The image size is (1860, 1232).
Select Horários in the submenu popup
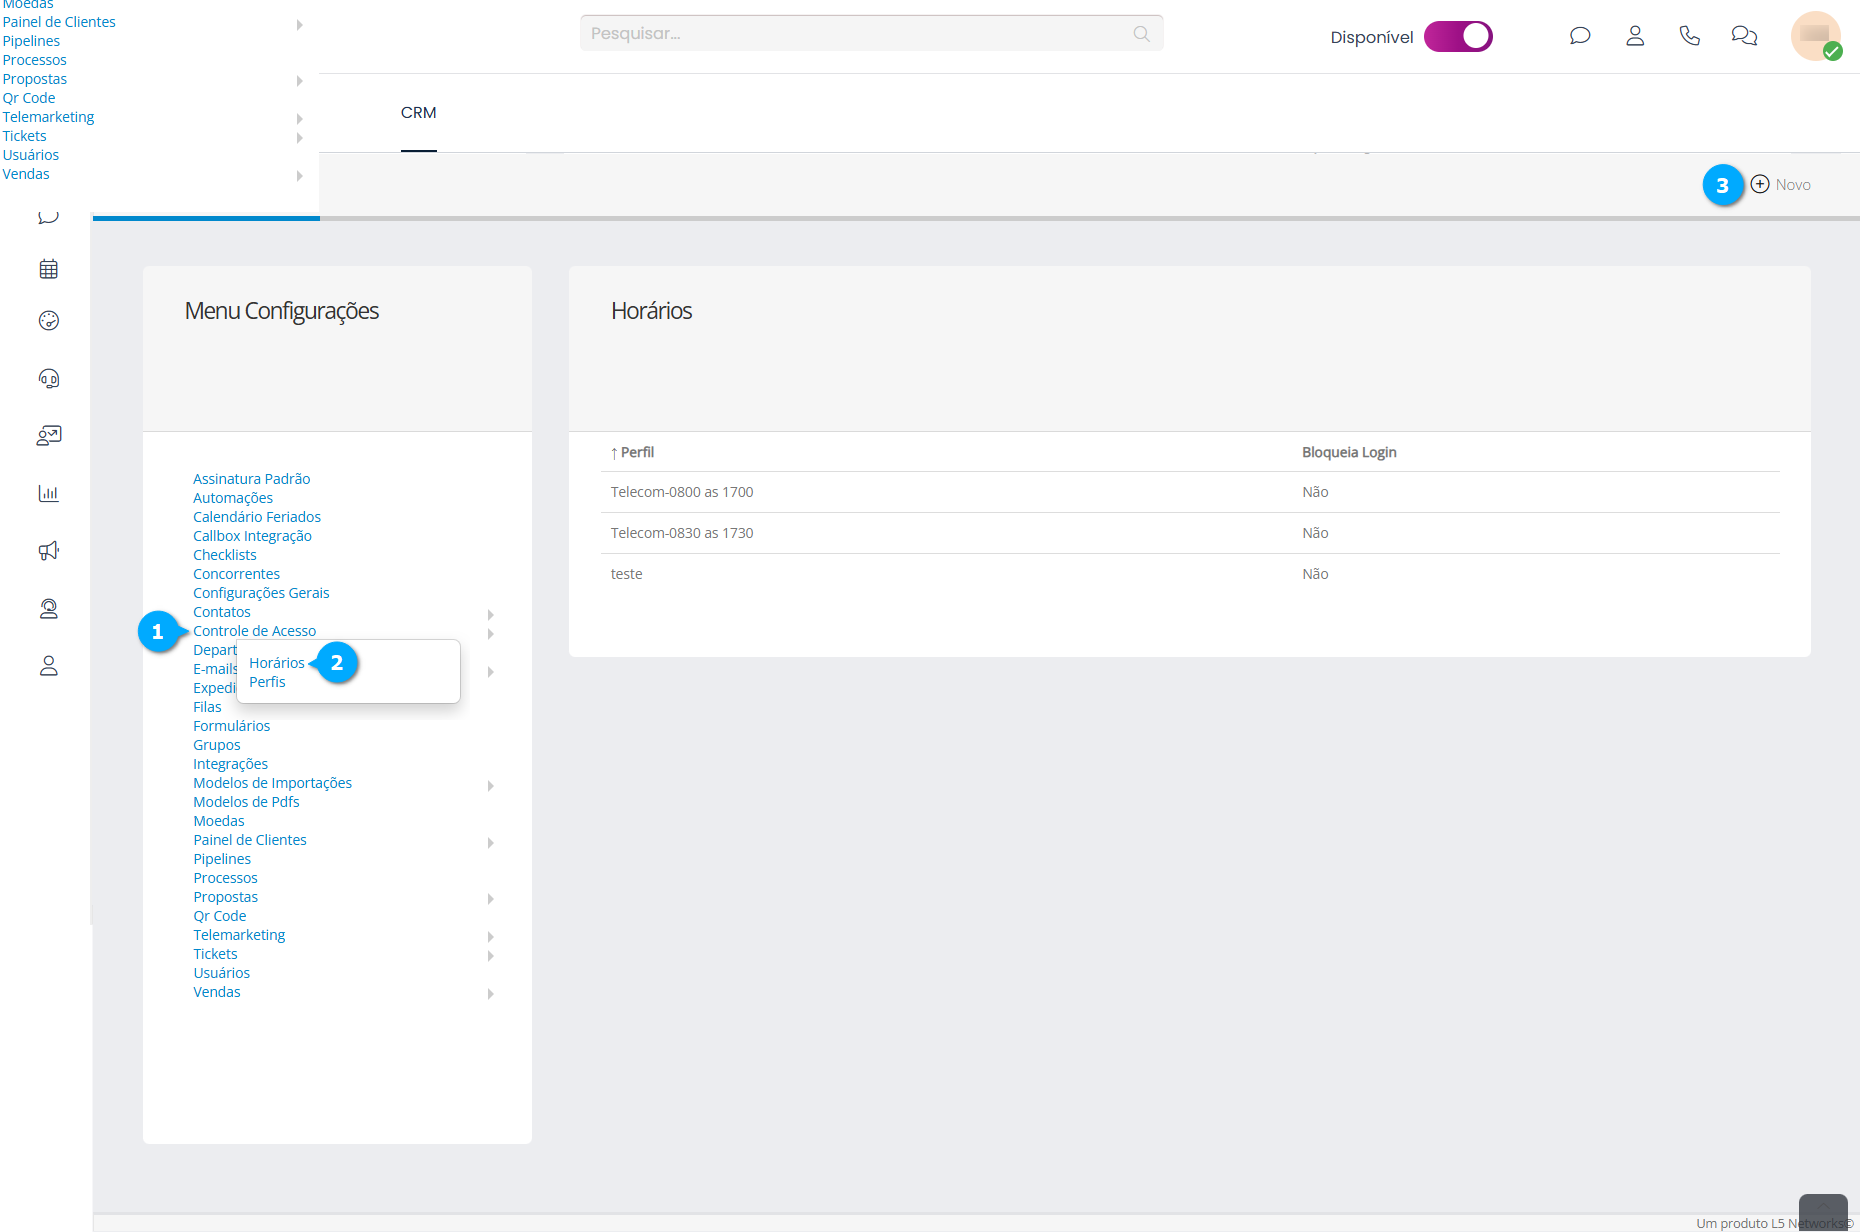pyautogui.click(x=277, y=663)
